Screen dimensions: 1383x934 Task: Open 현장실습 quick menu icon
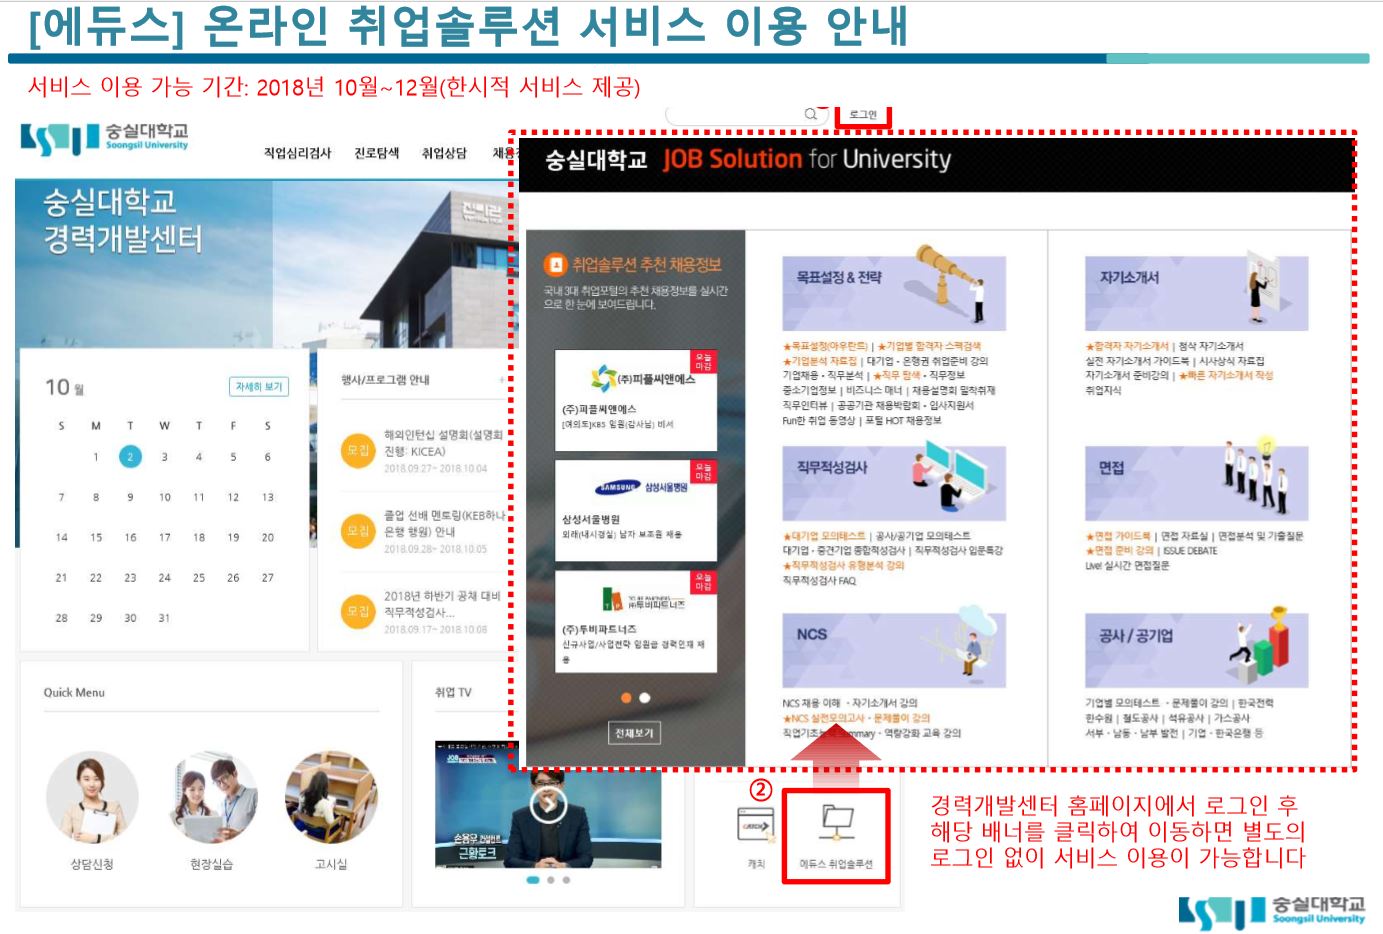[x=212, y=798]
